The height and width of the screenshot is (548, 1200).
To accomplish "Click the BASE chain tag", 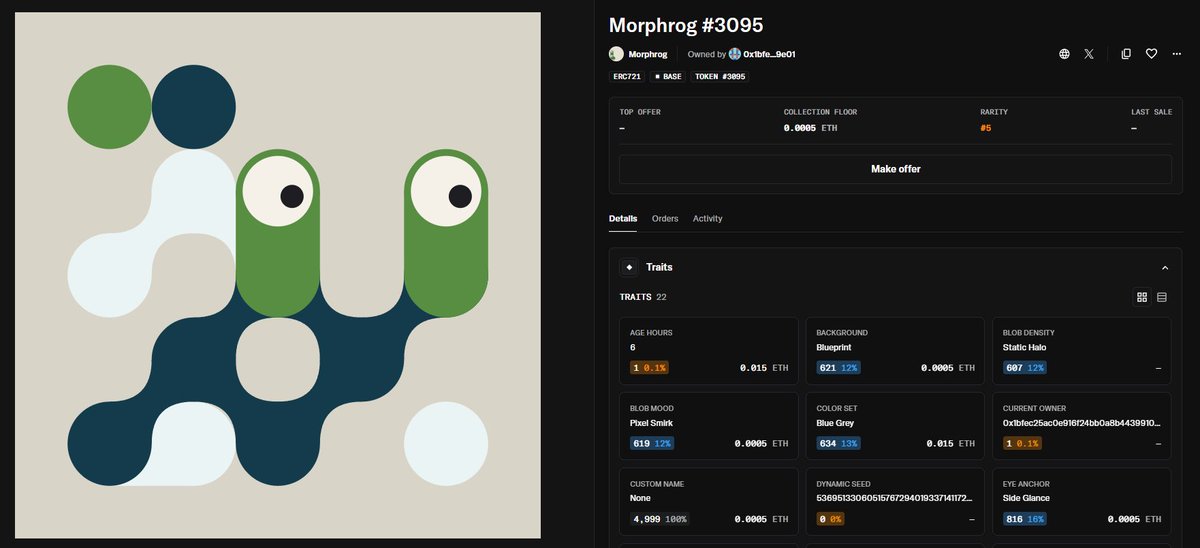I will coord(668,76).
